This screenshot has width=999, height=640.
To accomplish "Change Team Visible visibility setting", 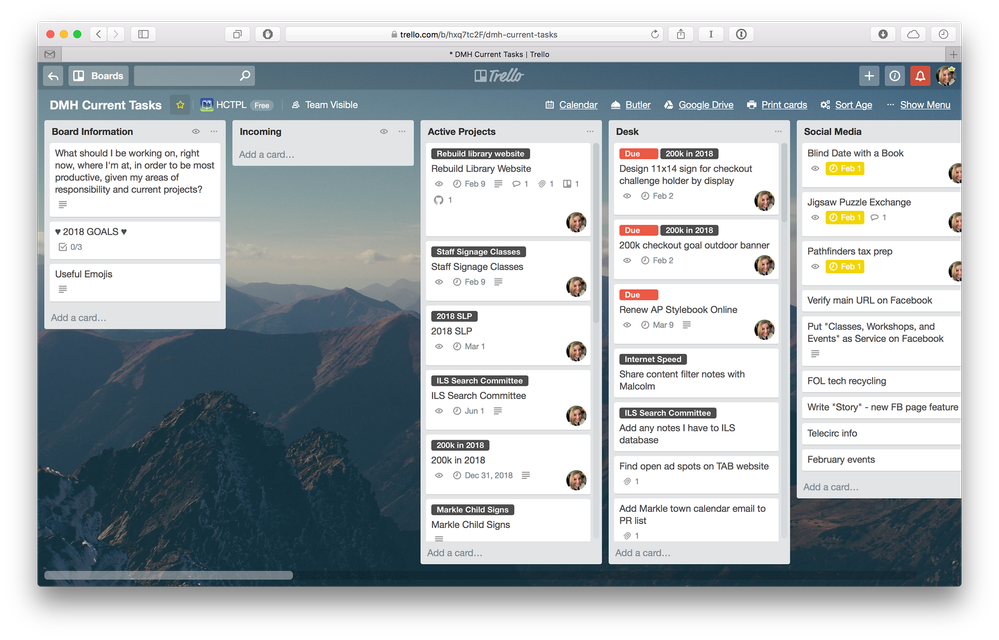I will [x=325, y=105].
